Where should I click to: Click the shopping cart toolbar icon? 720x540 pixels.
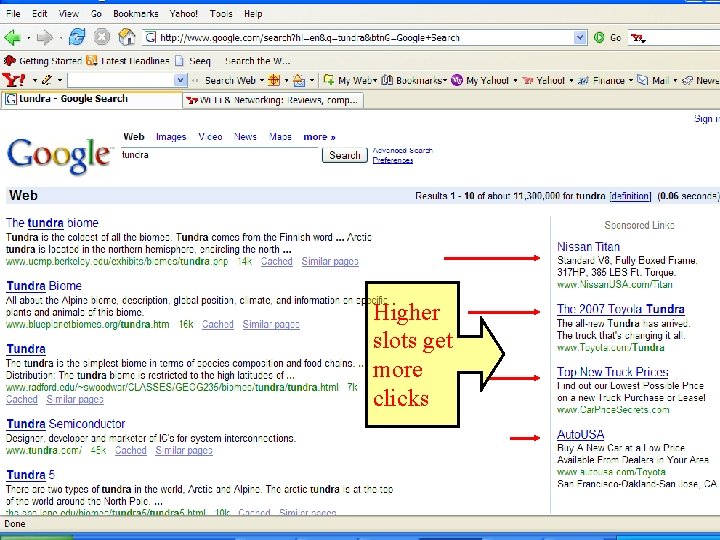coord(299,81)
